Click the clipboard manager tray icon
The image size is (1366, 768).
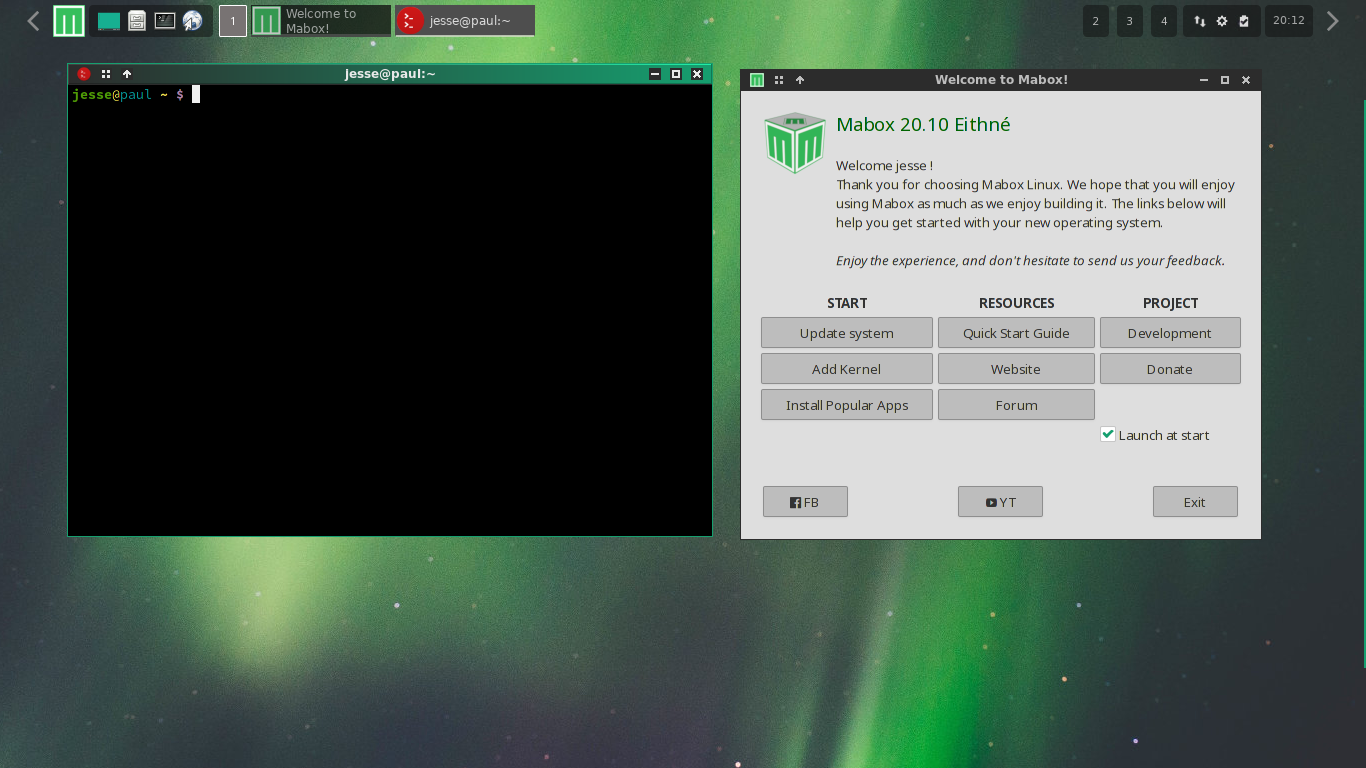(1244, 21)
